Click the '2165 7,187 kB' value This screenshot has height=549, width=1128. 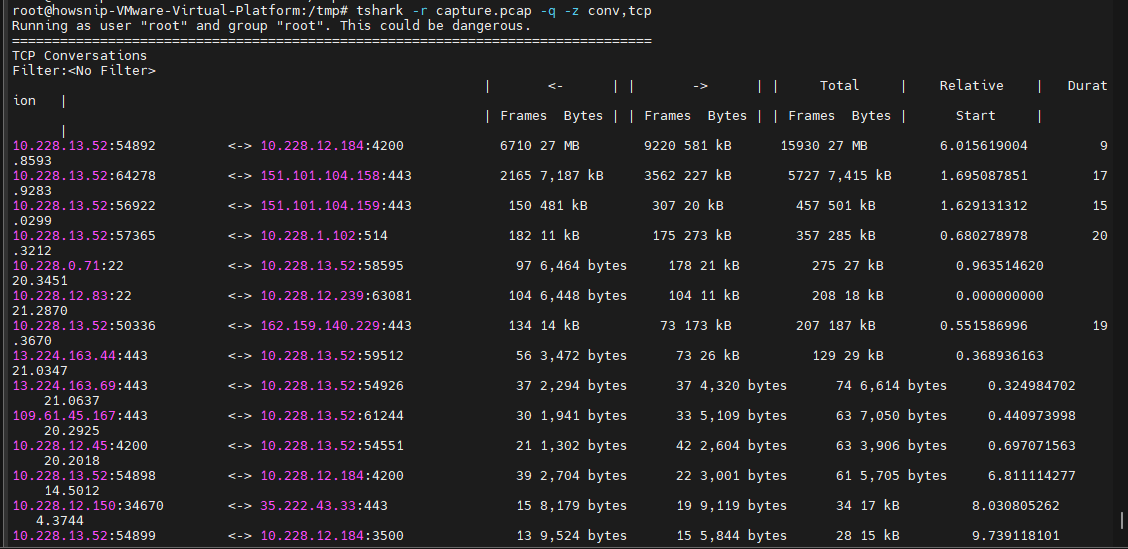(552, 176)
